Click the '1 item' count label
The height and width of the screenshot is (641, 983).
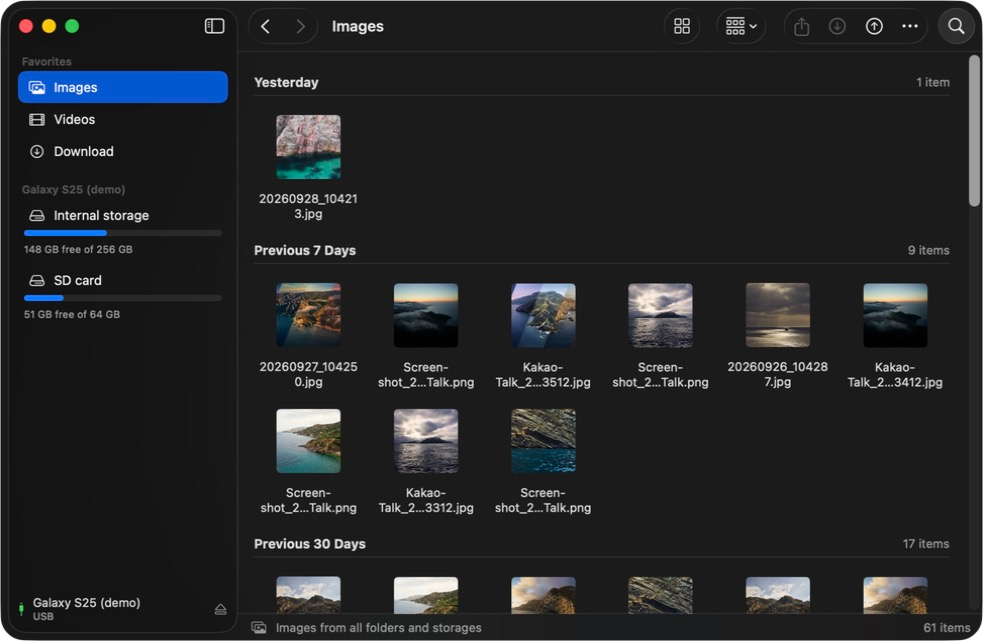[932, 82]
